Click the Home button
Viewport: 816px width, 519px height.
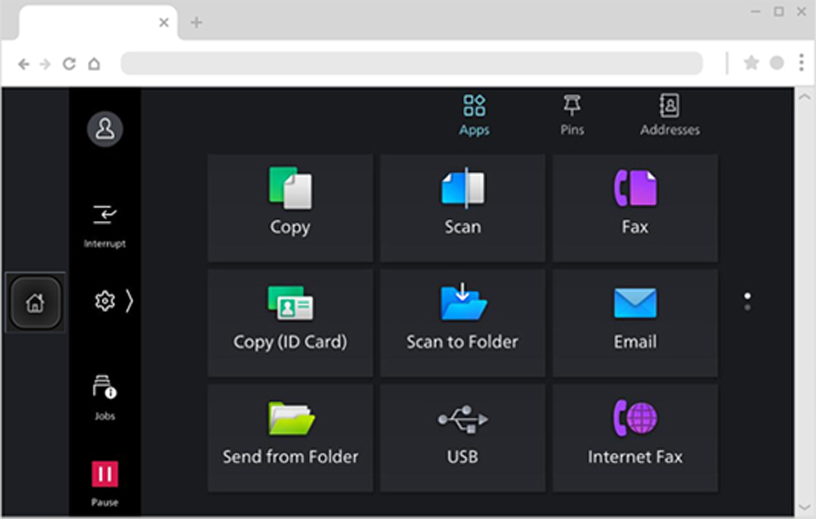[35, 302]
